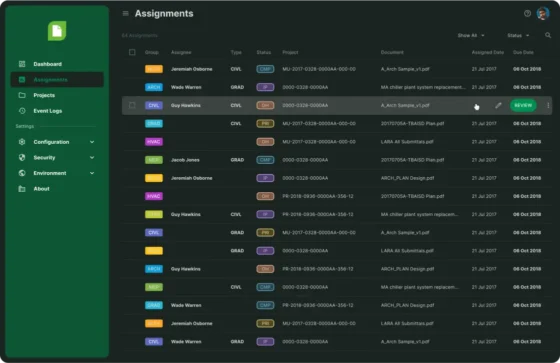Viewport: 560px width, 363px height.
Task: Click the green Review button
Action: pyautogui.click(x=523, y=105)
